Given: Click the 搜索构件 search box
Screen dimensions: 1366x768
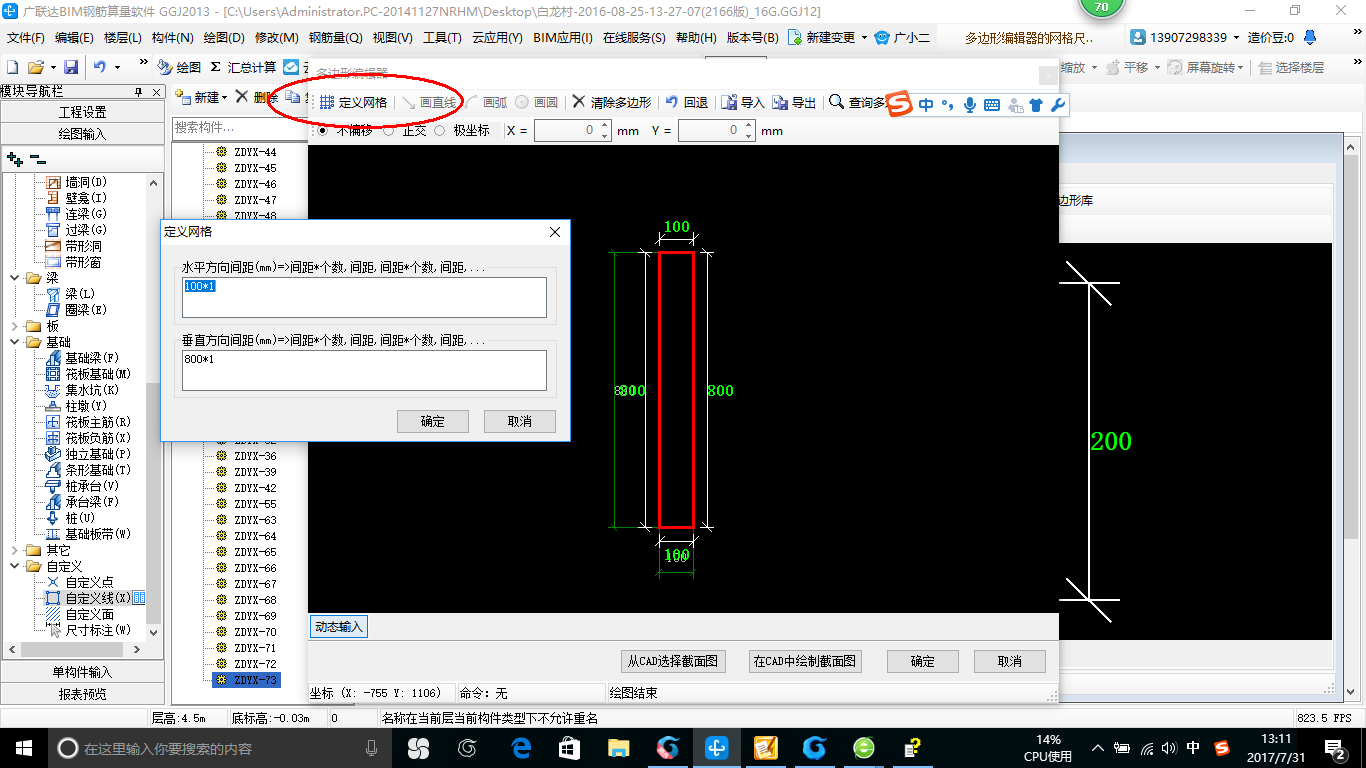Looking at the screenshot, I should (x=238, y=128).
